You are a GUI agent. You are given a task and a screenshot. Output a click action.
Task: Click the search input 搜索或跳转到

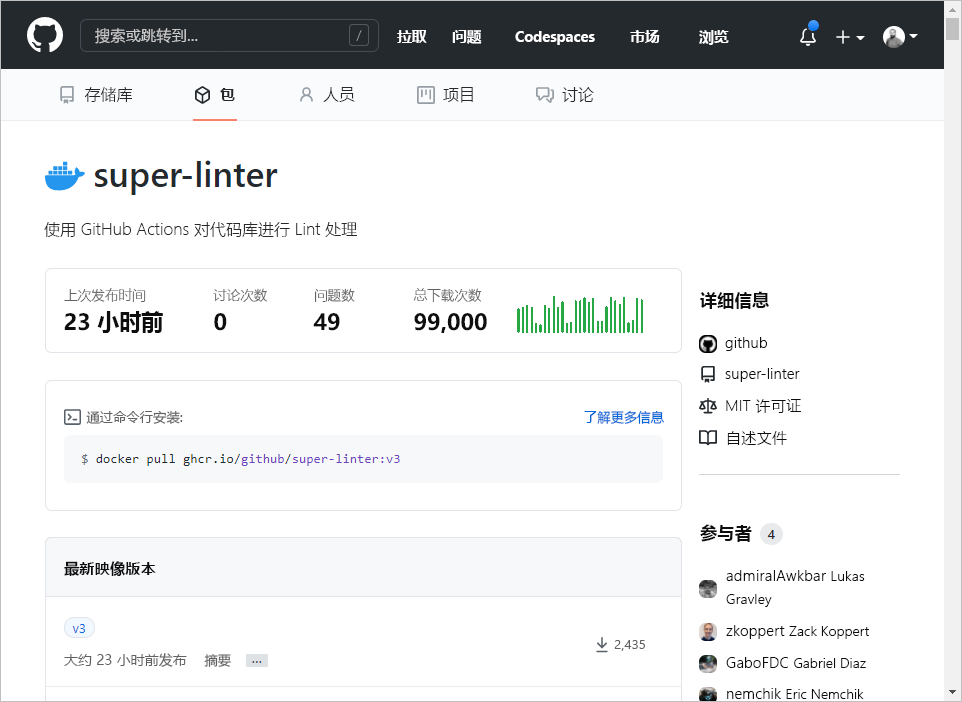[228, 35]
